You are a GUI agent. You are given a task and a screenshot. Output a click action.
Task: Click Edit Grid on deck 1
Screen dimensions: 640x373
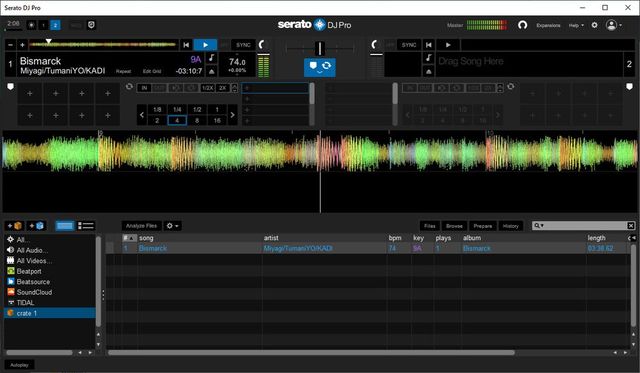point(152,71)
